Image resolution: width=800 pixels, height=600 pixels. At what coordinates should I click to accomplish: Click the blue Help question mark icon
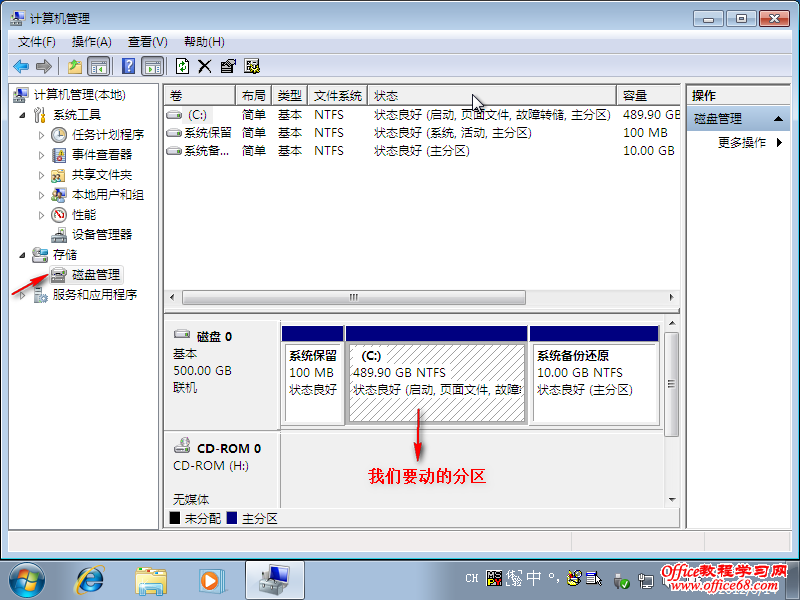128,66
